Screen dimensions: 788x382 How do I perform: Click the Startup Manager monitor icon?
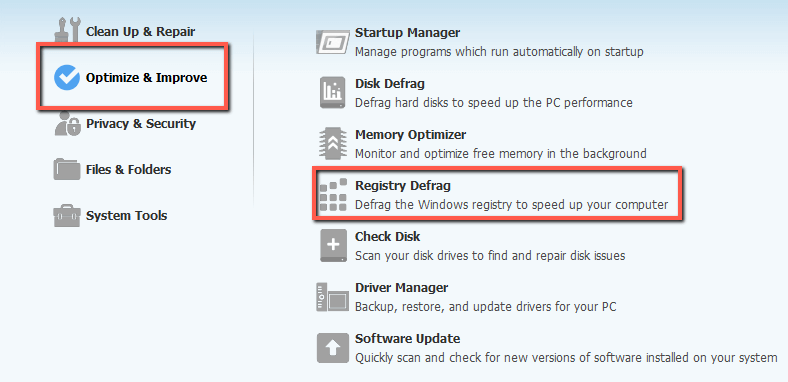click(332, 41)
